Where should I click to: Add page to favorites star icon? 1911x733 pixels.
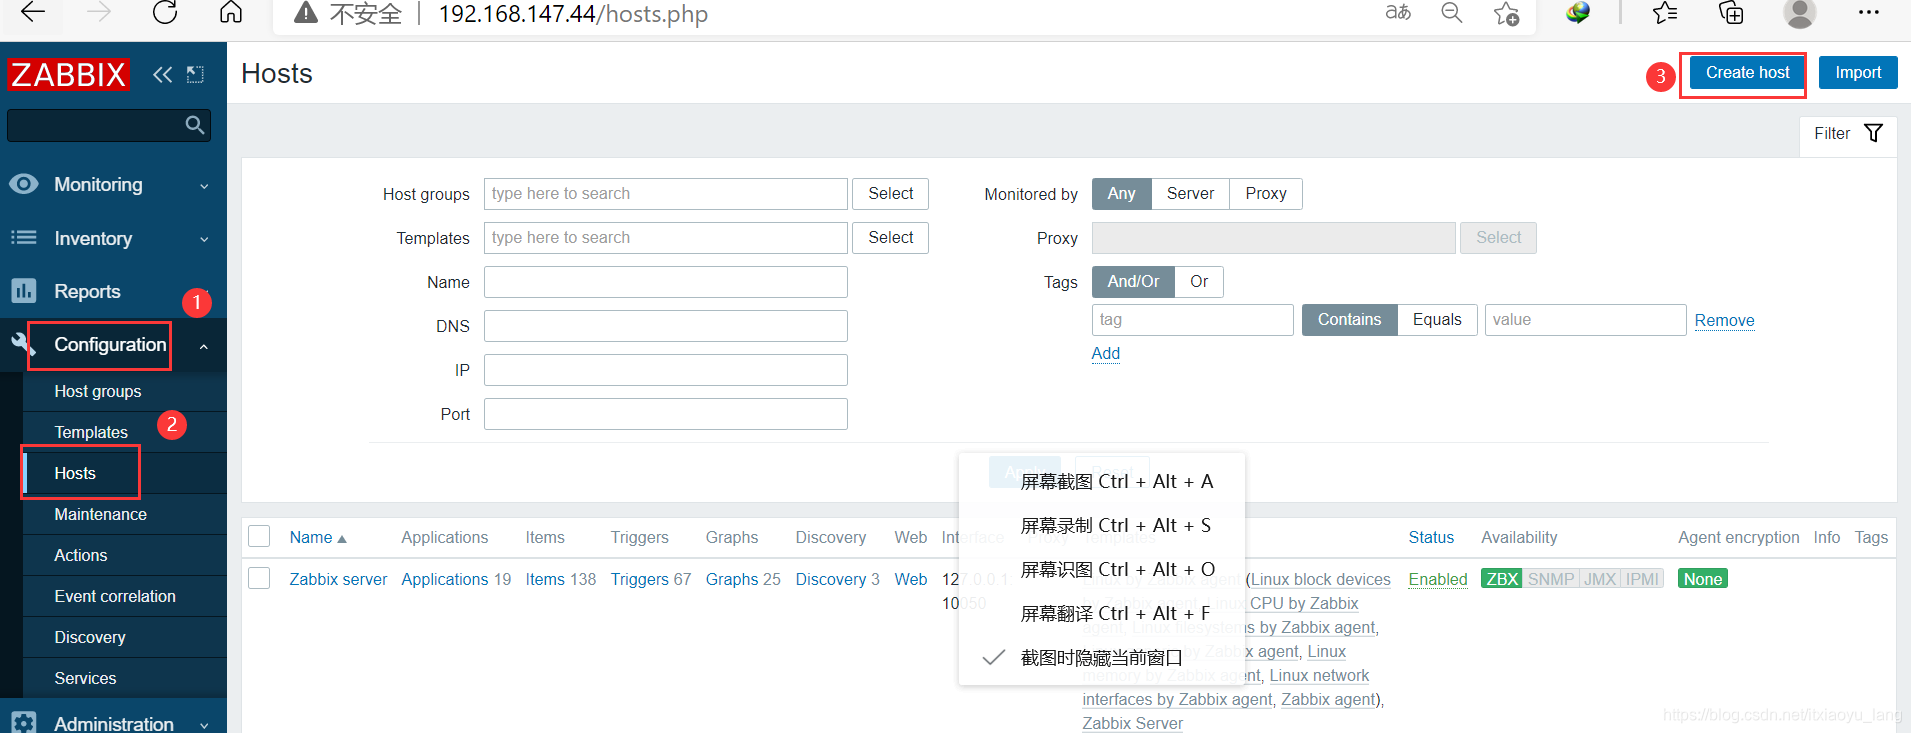(x=1506, y=13)
